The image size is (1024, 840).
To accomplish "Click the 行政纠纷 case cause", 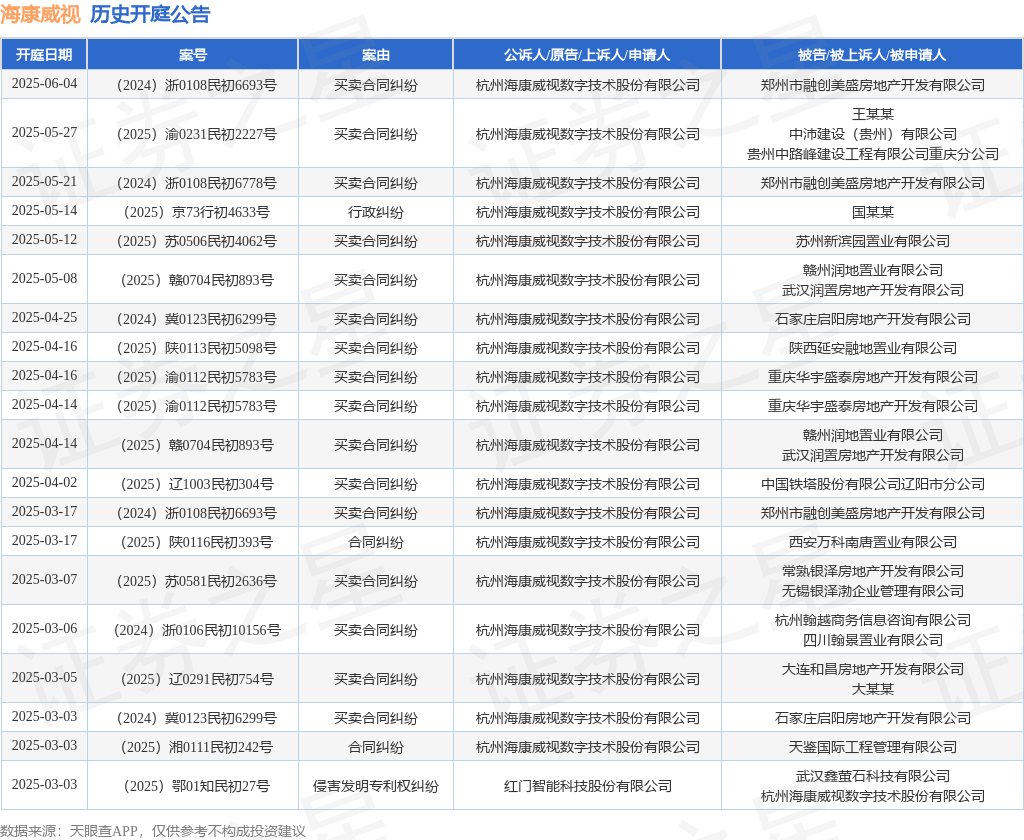I will [x=376, y=212].
